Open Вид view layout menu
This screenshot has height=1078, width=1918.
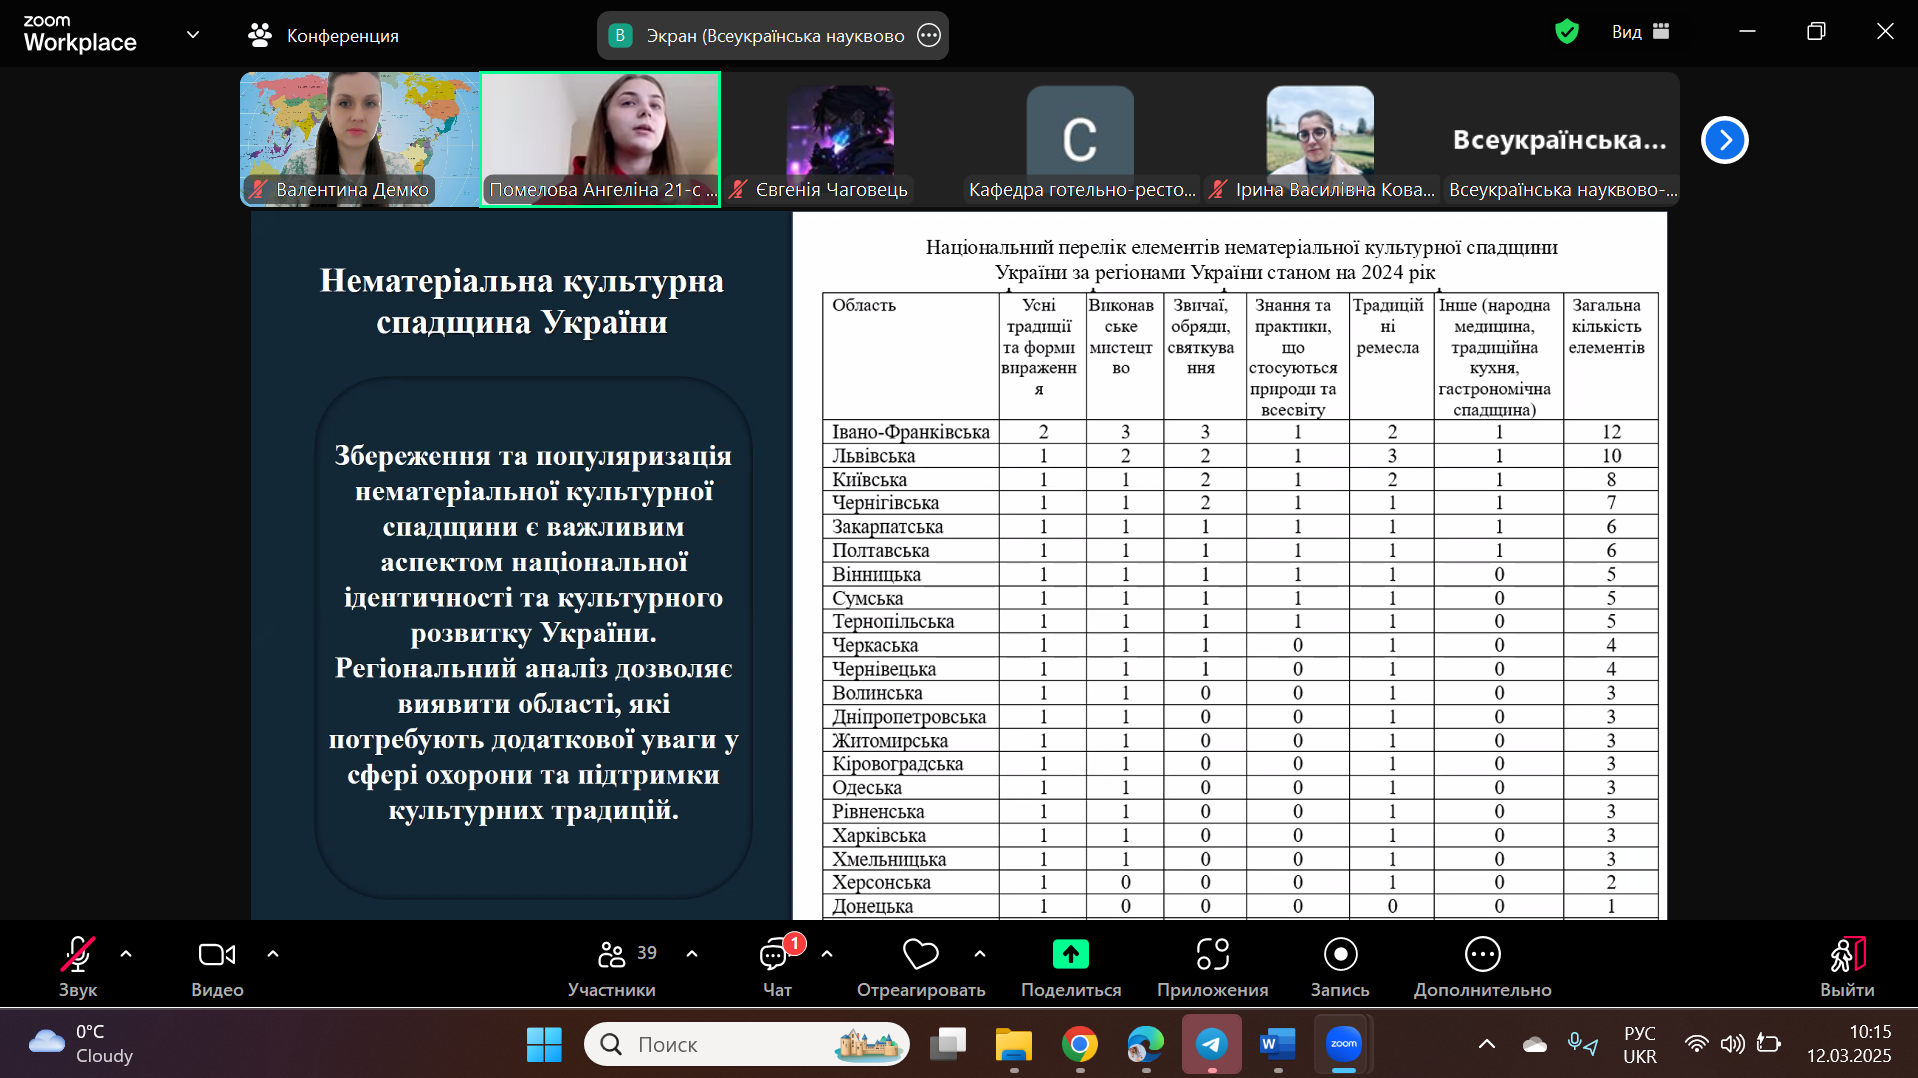1640,32
